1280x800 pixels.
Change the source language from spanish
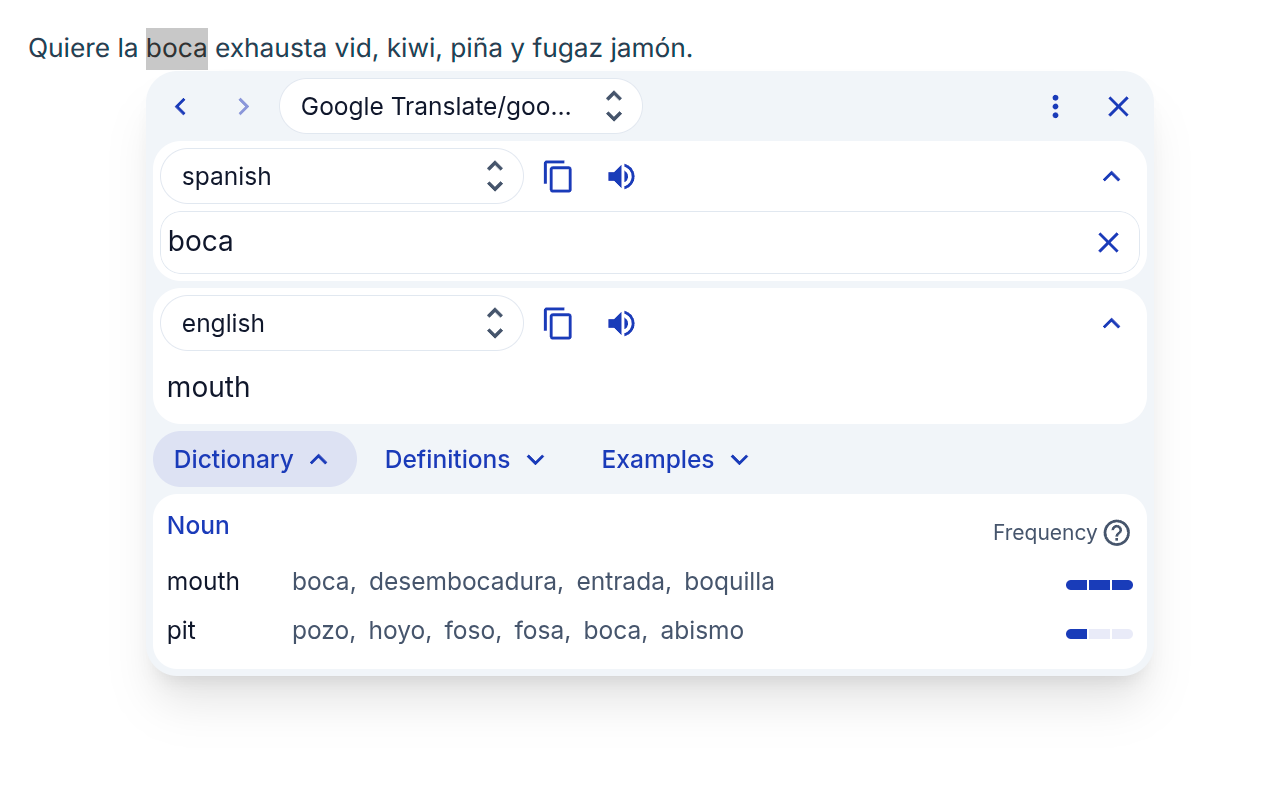342,177
